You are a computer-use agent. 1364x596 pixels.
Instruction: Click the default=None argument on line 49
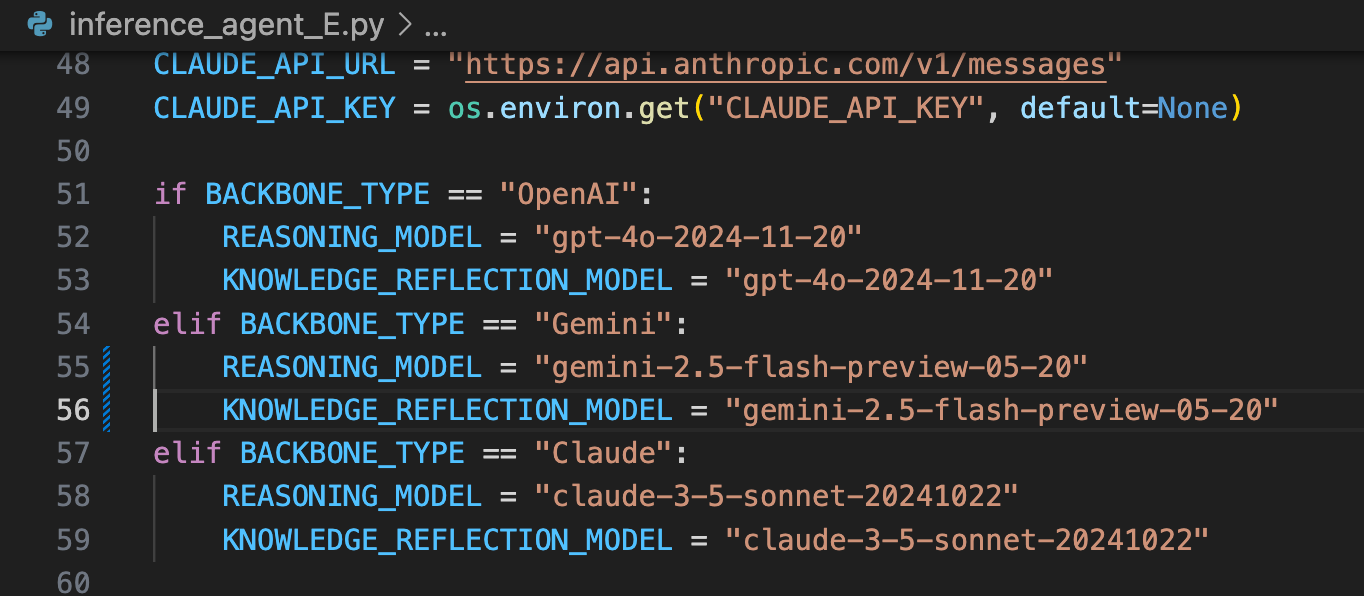[x=1123, y=108]
